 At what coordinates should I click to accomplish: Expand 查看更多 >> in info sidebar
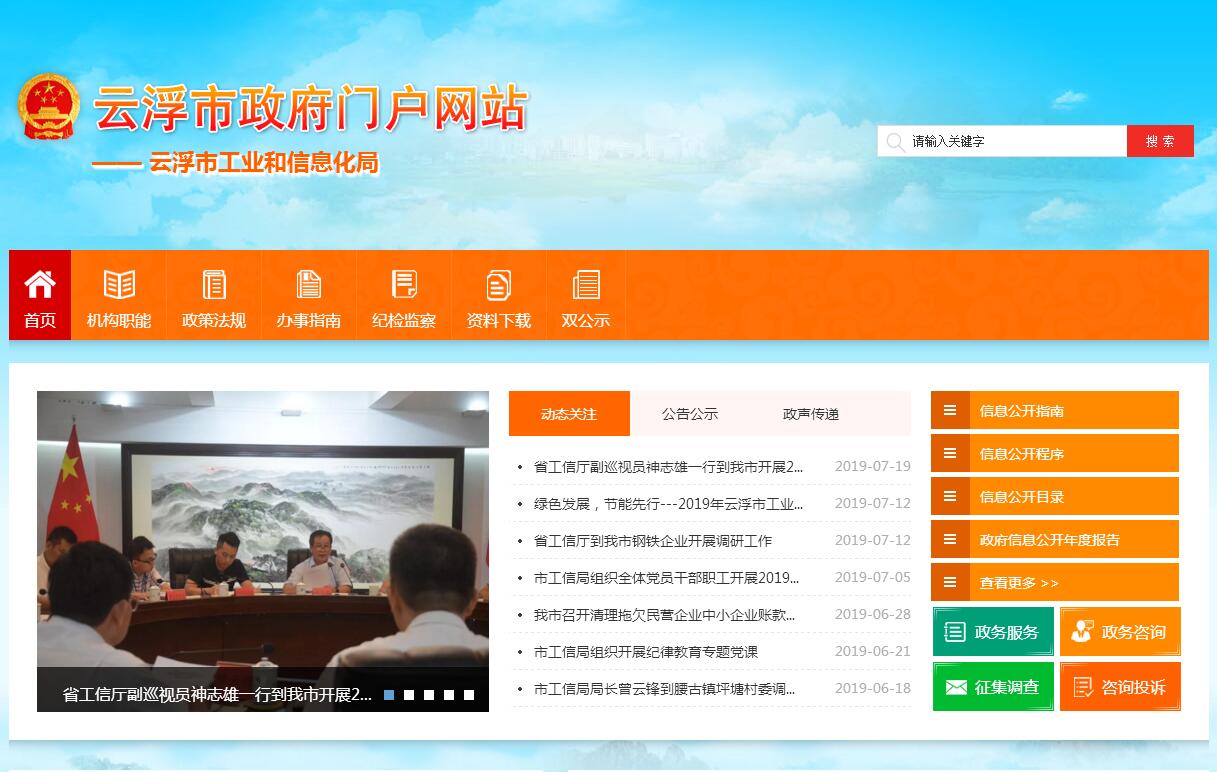(x=1054, y=583)
